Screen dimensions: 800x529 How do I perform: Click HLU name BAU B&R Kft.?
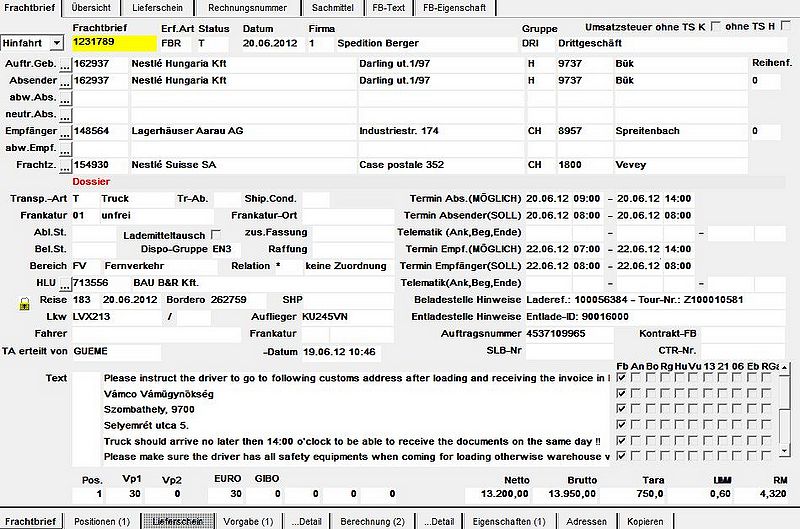point(262,283)
